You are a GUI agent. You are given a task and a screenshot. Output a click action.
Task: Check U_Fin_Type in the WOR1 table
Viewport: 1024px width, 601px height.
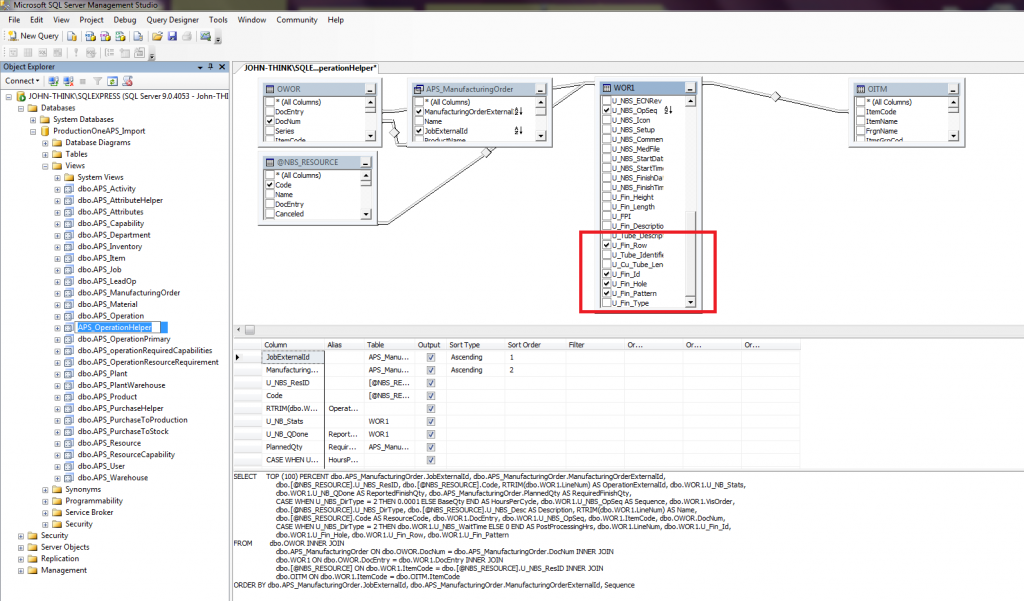[606, 302]
